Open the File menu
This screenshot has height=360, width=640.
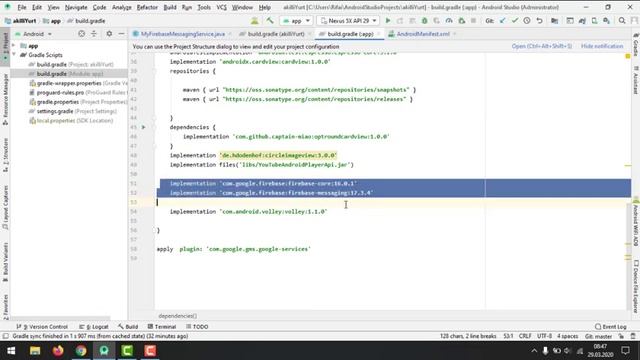tap(22, 7)
